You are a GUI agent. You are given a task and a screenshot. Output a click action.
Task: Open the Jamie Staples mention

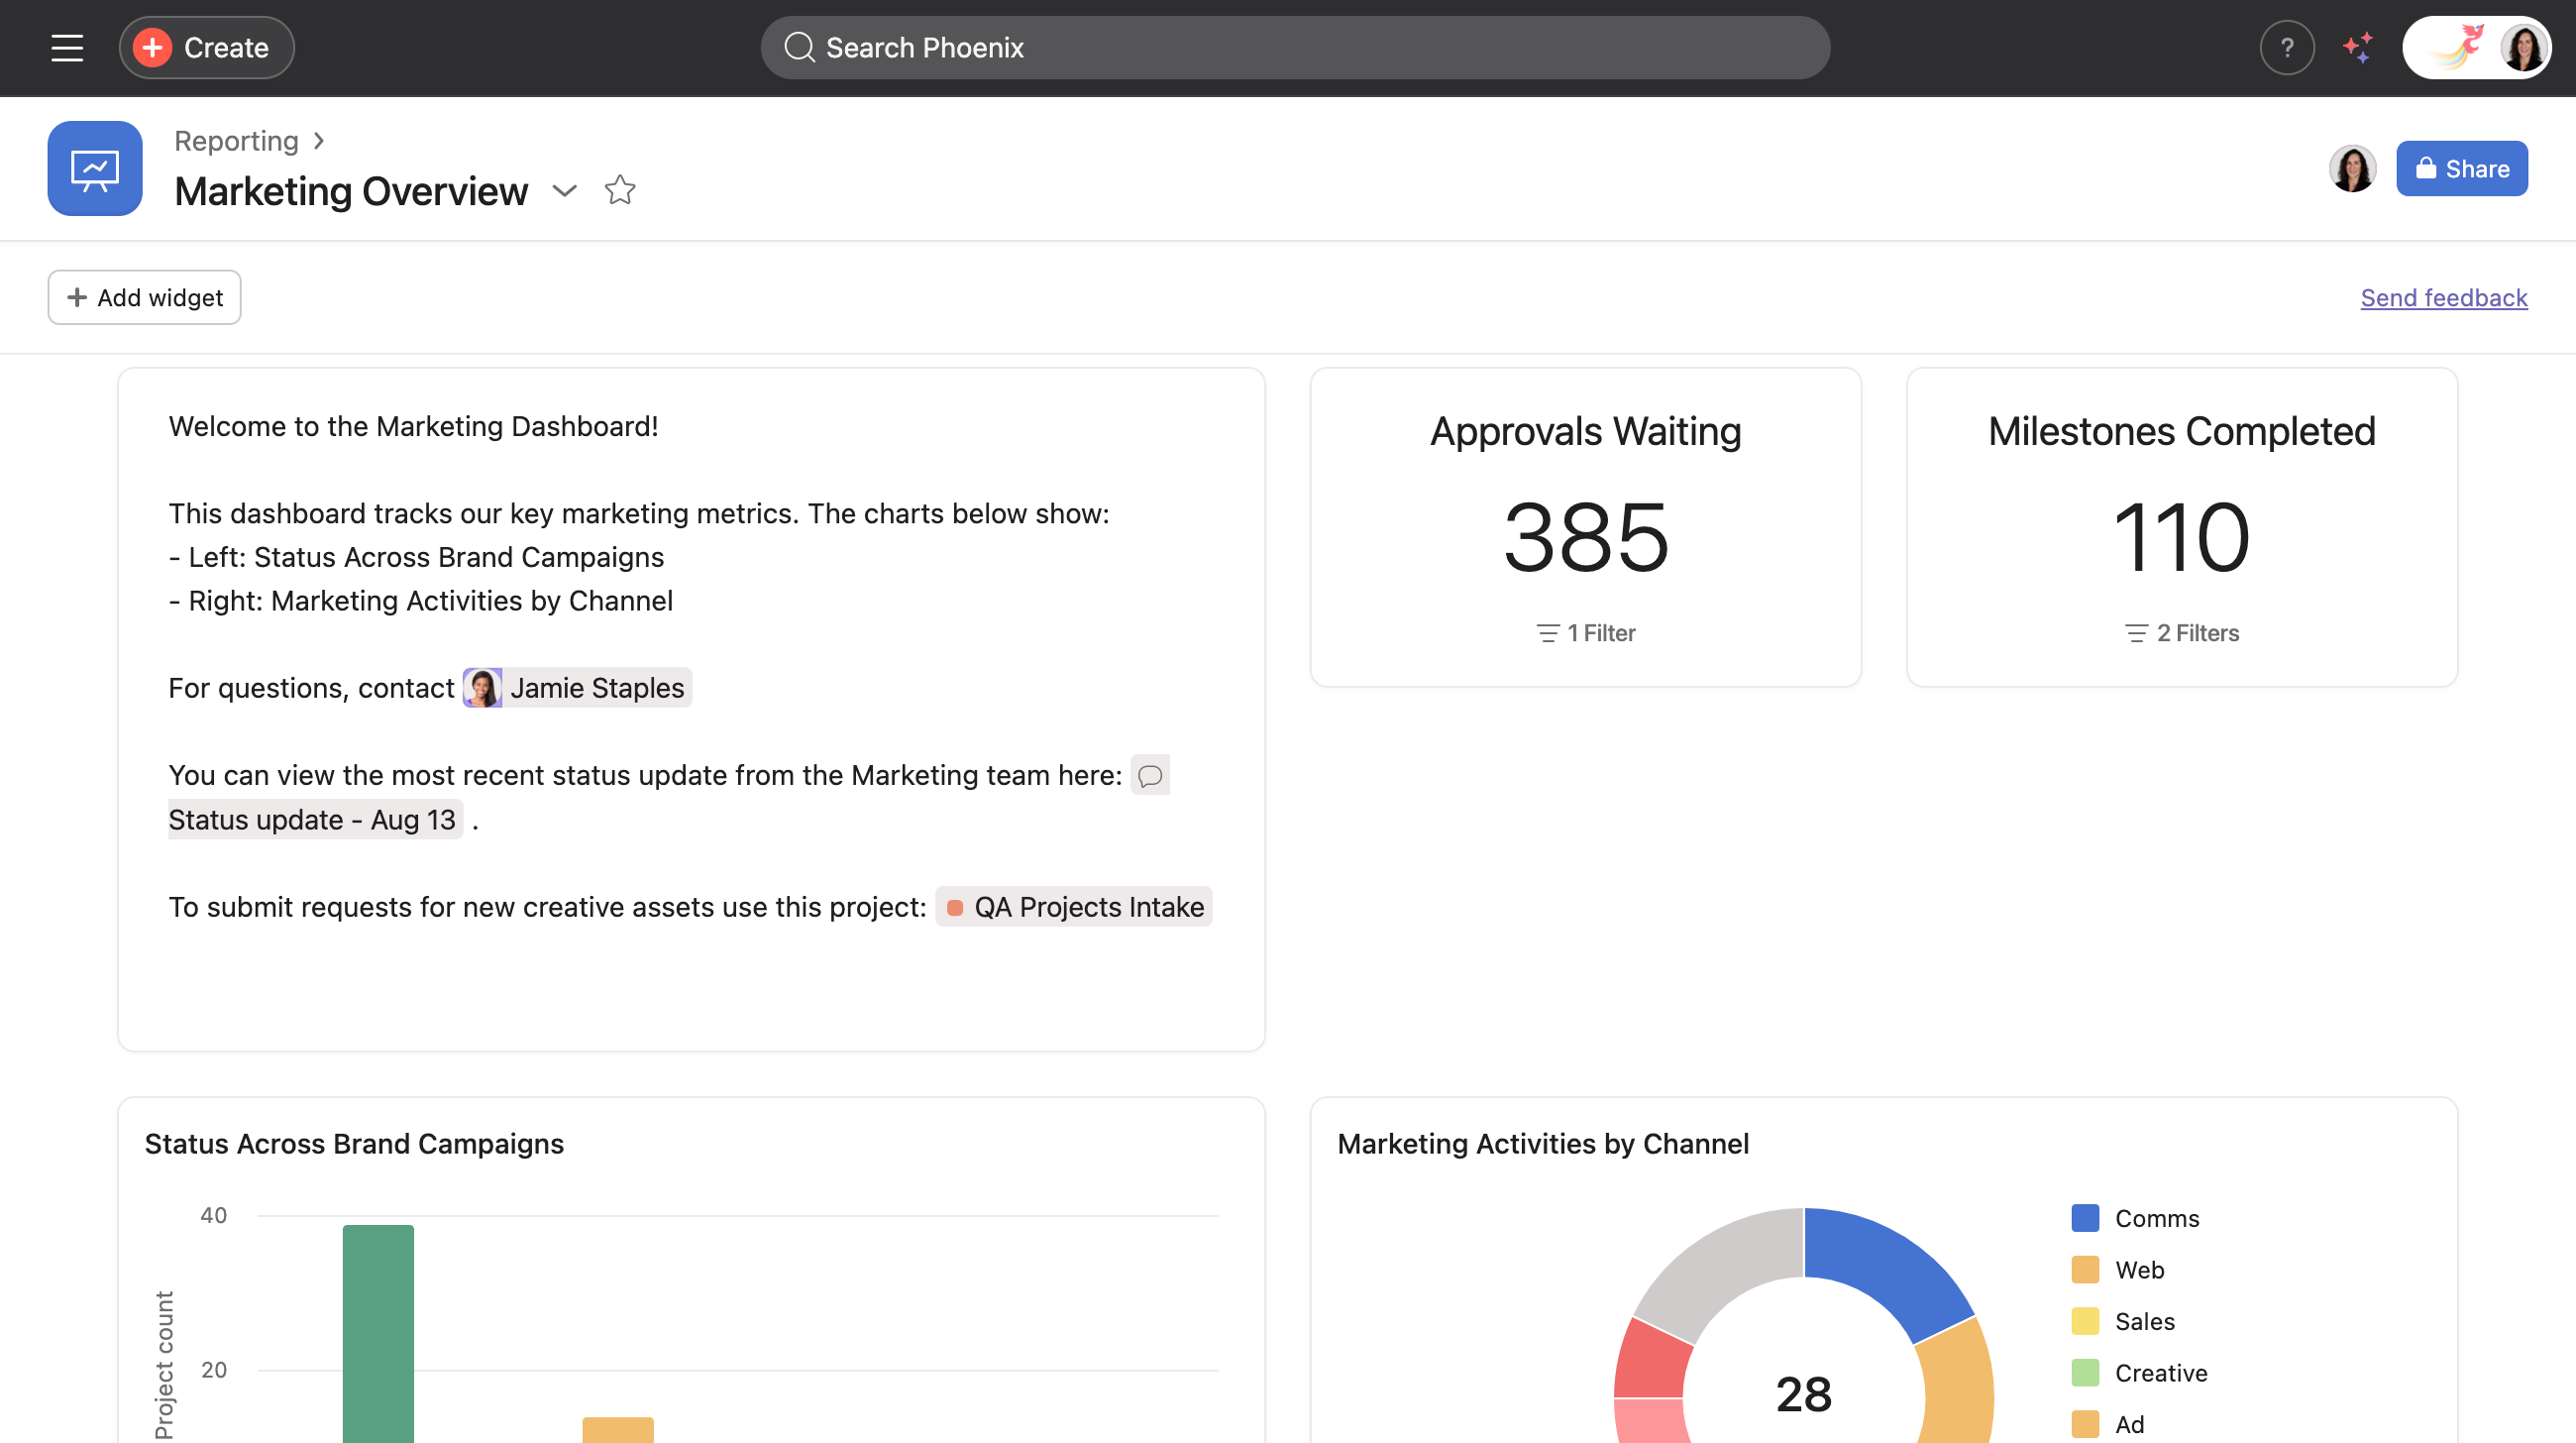pyautogui.click(x=578, y=687)
